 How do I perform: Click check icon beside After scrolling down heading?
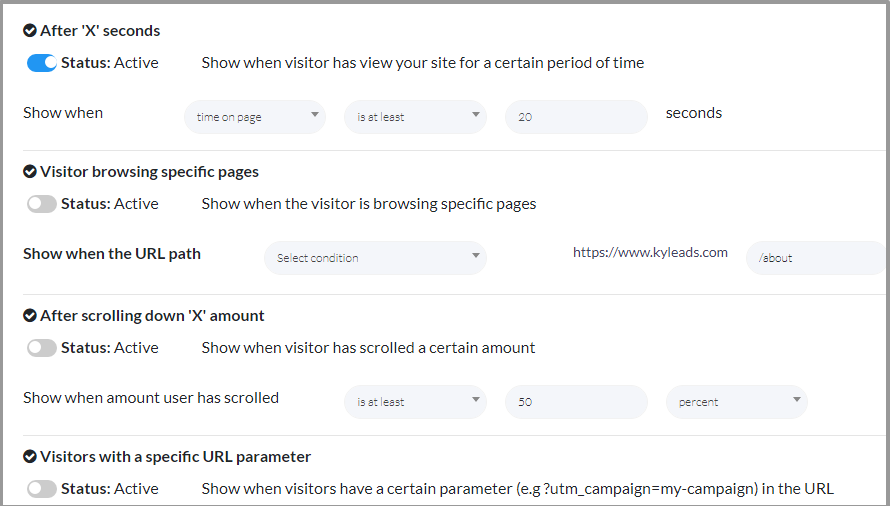tap(30, 316)
